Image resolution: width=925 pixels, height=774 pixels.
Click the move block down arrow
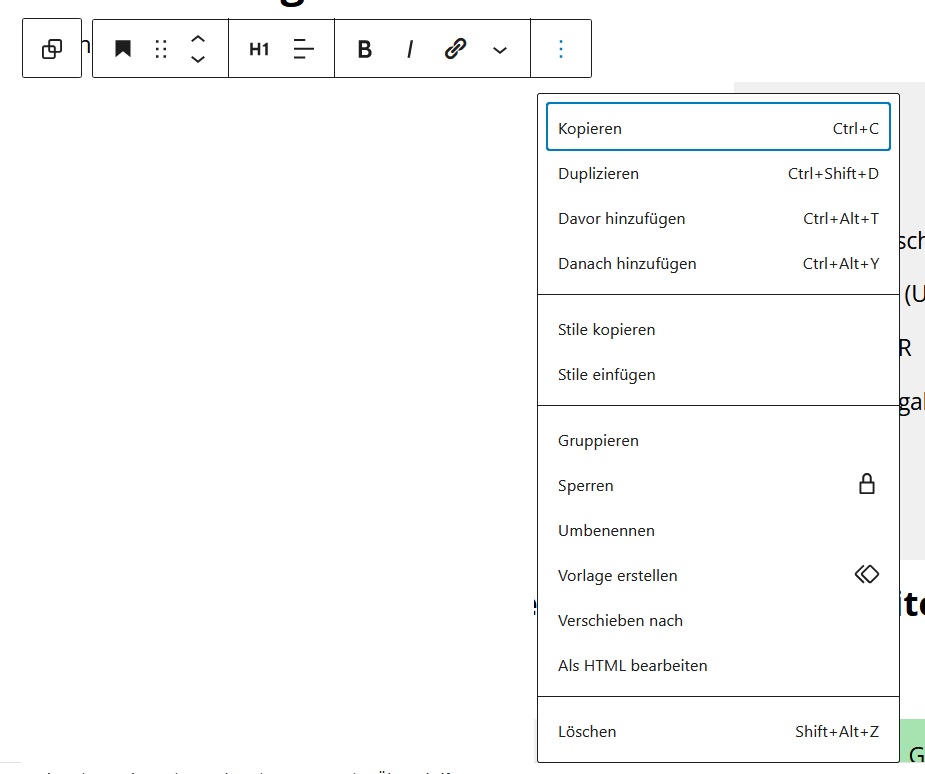point(198,60)
